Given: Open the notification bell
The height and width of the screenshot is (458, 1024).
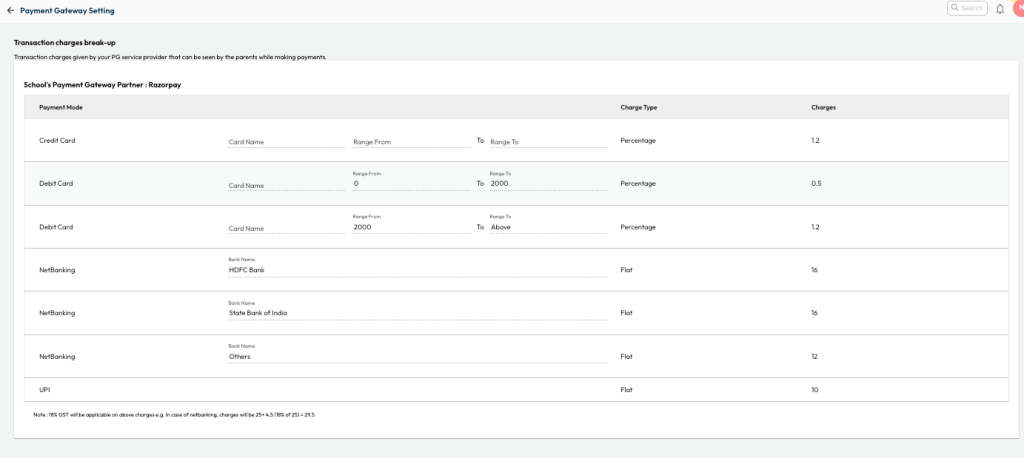Looking at the screenshot, I should click(1000, 9).
